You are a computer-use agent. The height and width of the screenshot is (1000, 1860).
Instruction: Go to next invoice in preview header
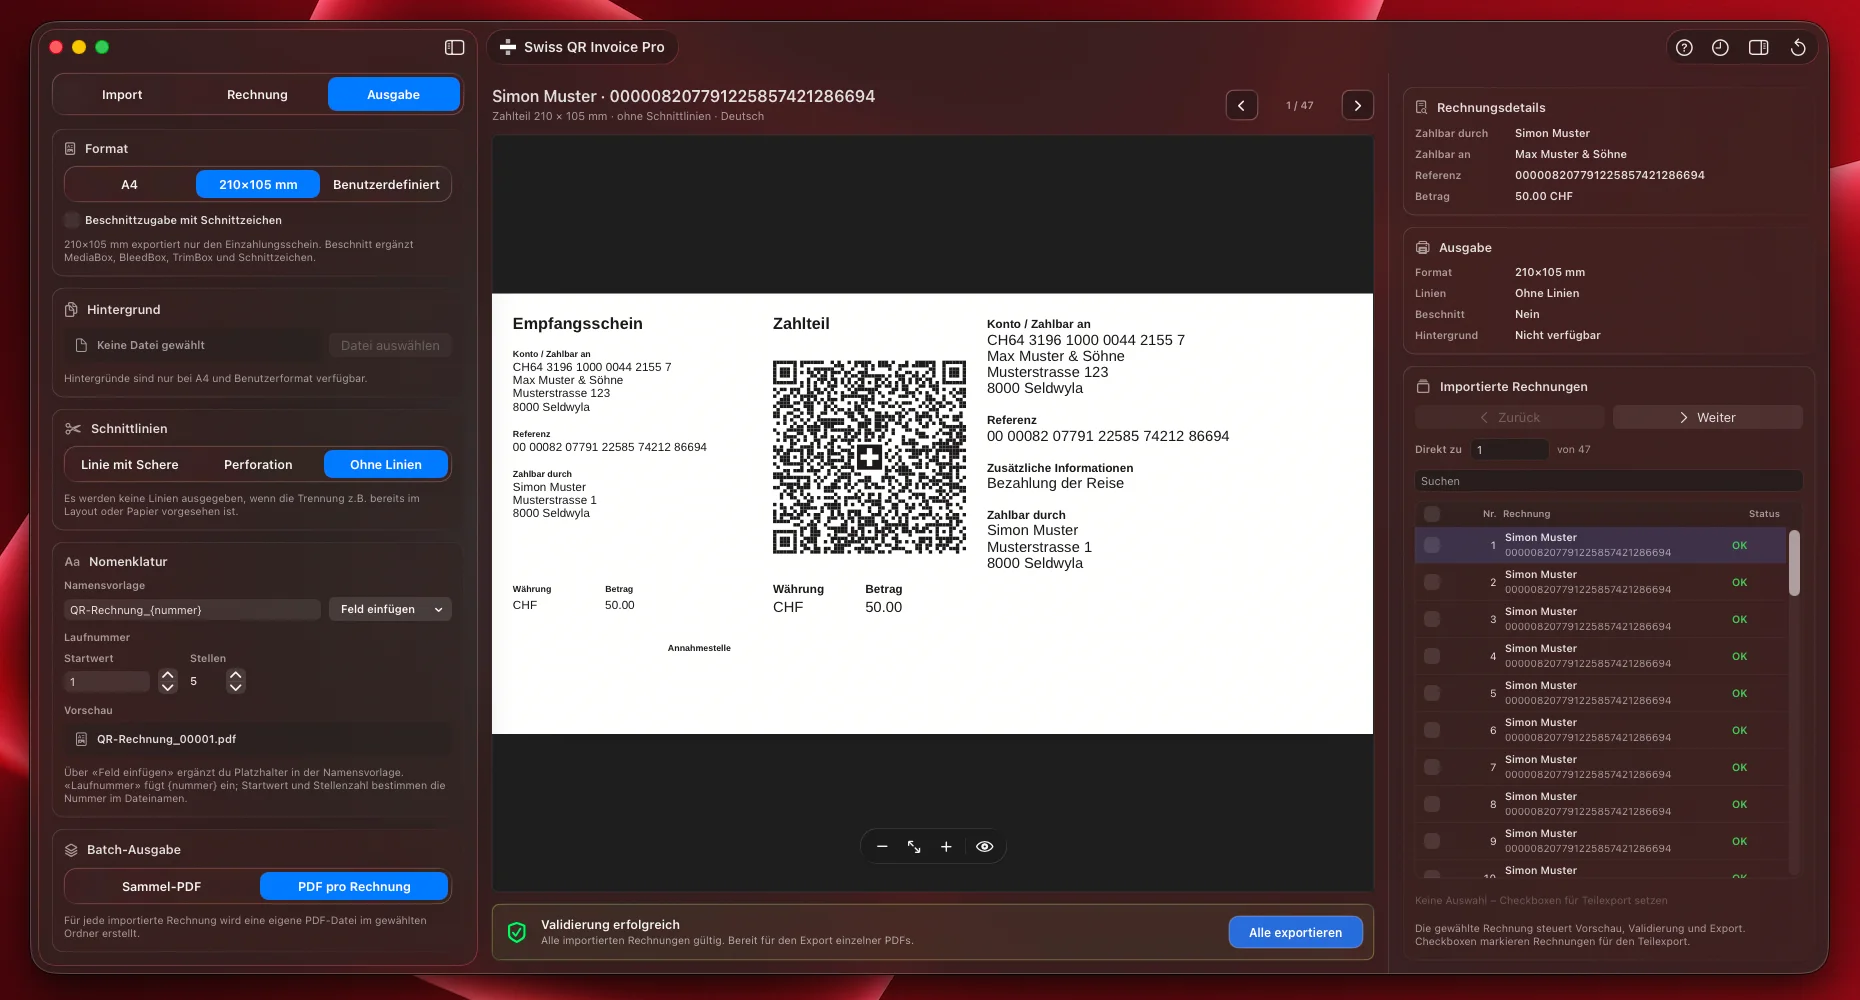(x=1357, y=105)
